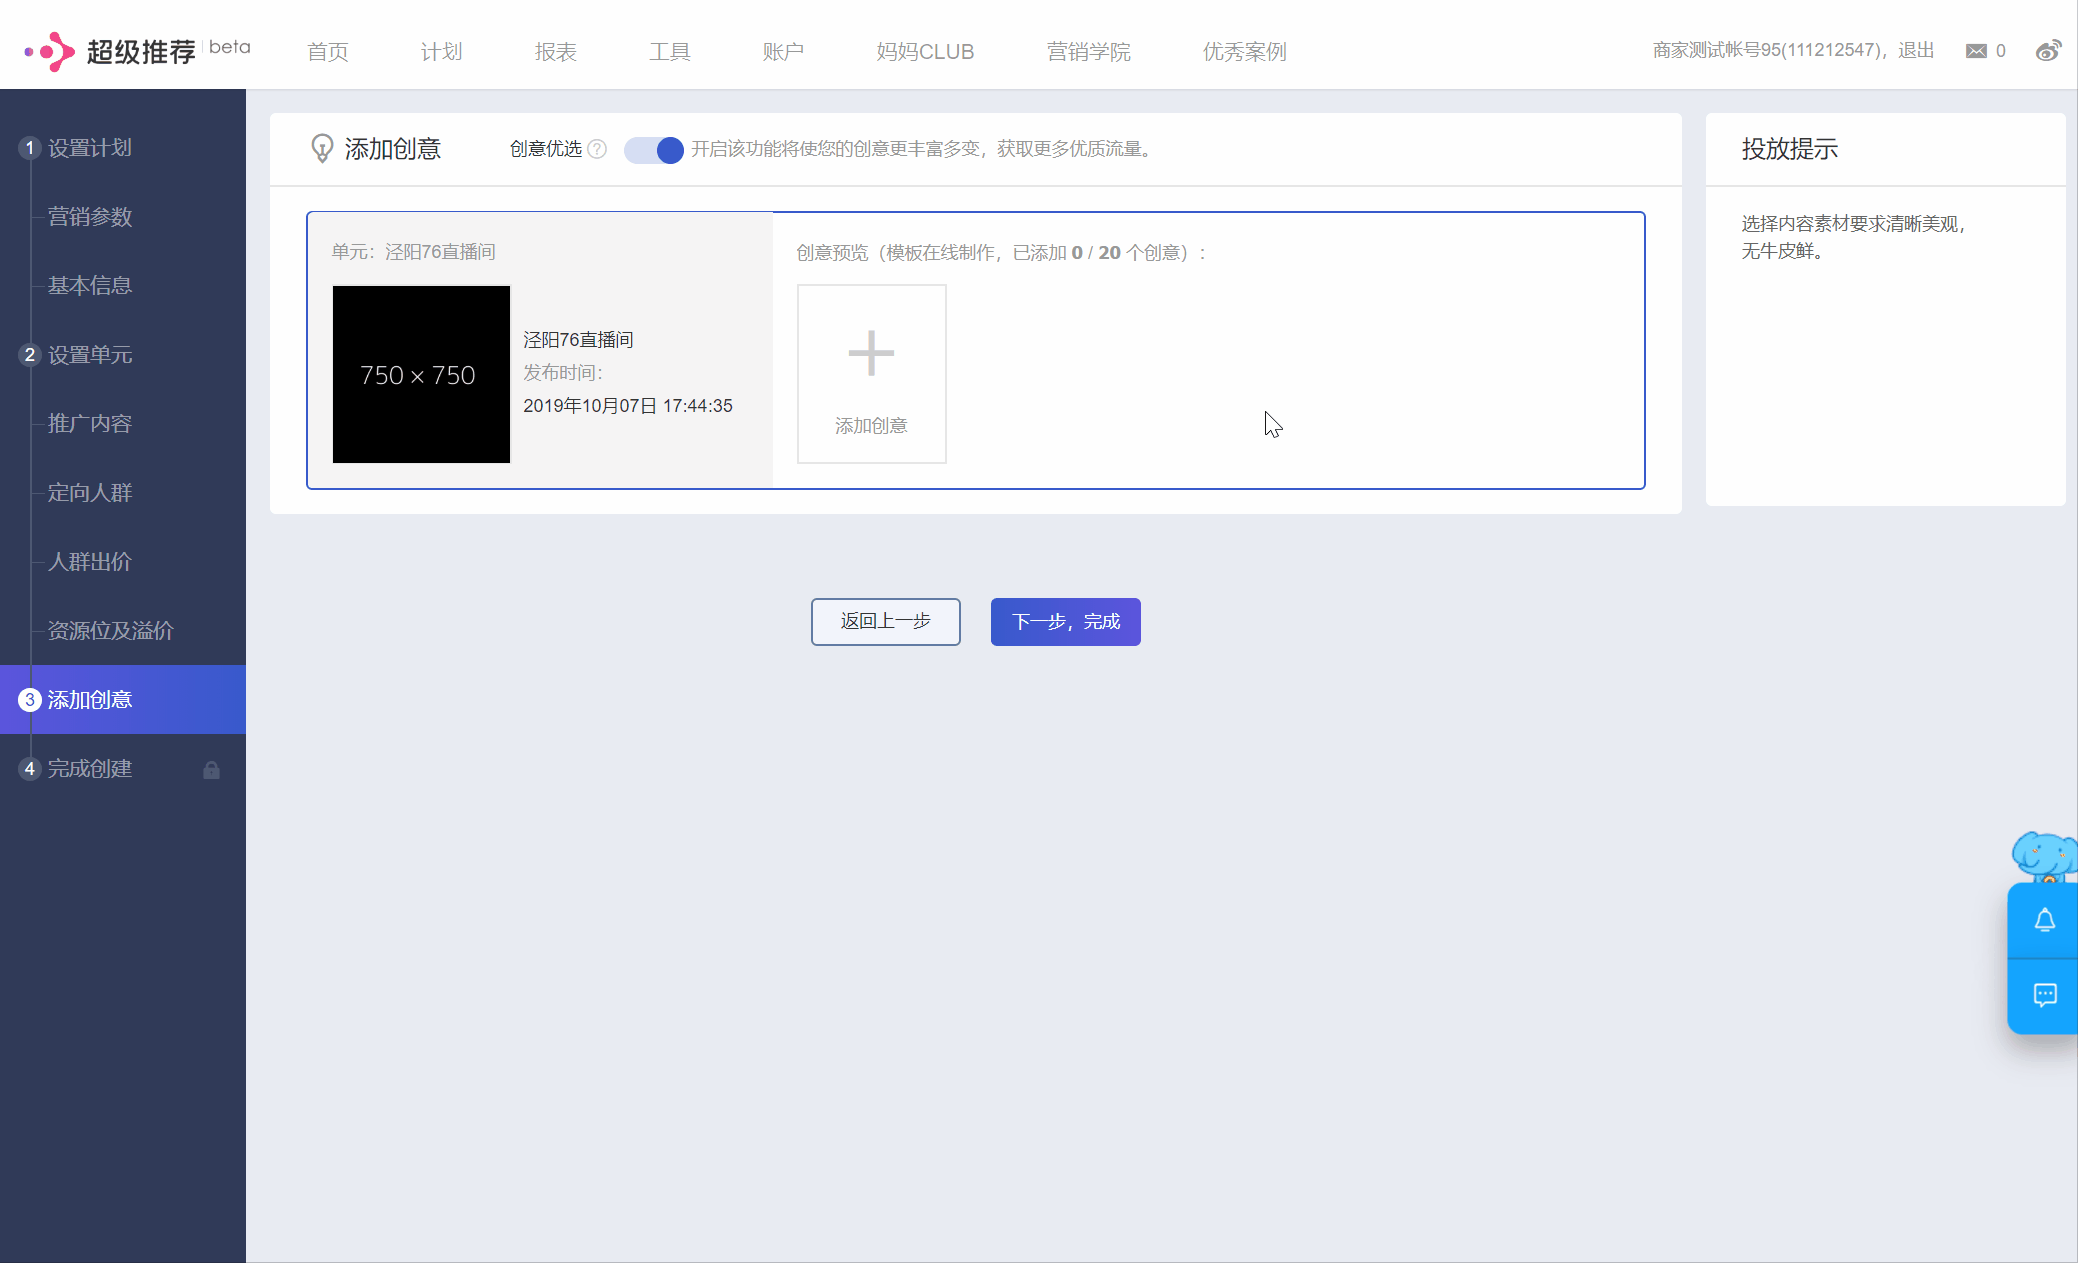Open the chat message floating button
Viewport: 2078px width, 1263px height.
click(x=2044, y=995)
